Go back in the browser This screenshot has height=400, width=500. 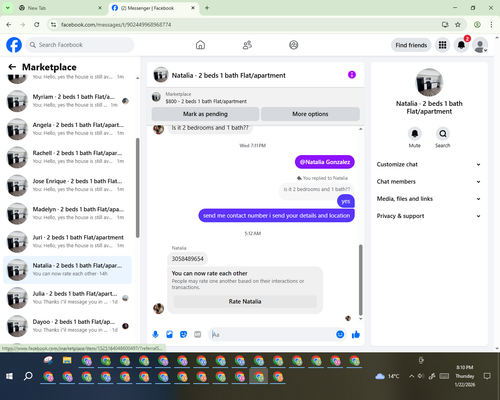(9, 24)
